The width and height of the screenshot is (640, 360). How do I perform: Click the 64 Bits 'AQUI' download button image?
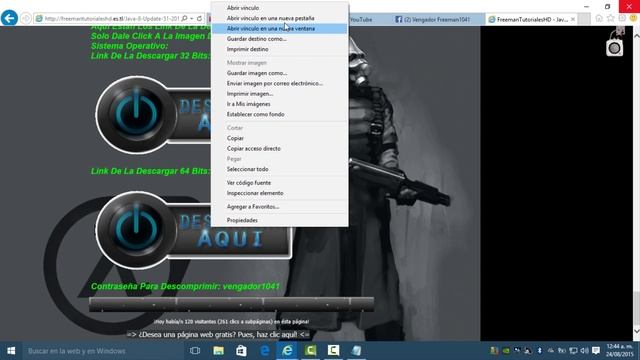point(194,230)
